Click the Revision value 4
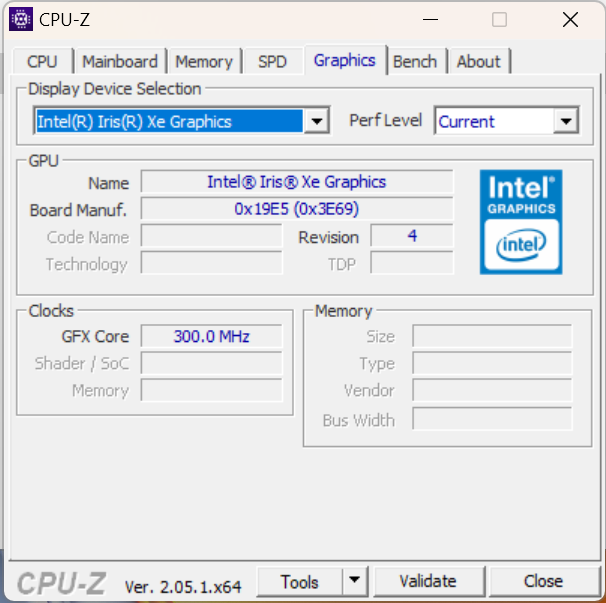This screenshot has height=603, width=606. point(412,236)
